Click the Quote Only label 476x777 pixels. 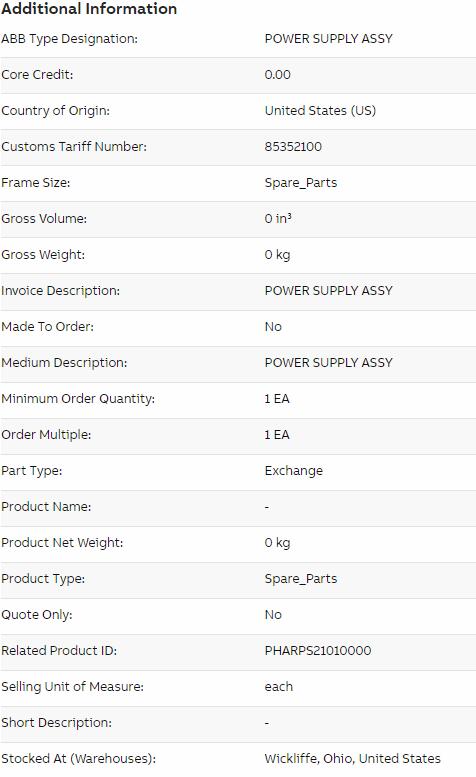[37, 615]
